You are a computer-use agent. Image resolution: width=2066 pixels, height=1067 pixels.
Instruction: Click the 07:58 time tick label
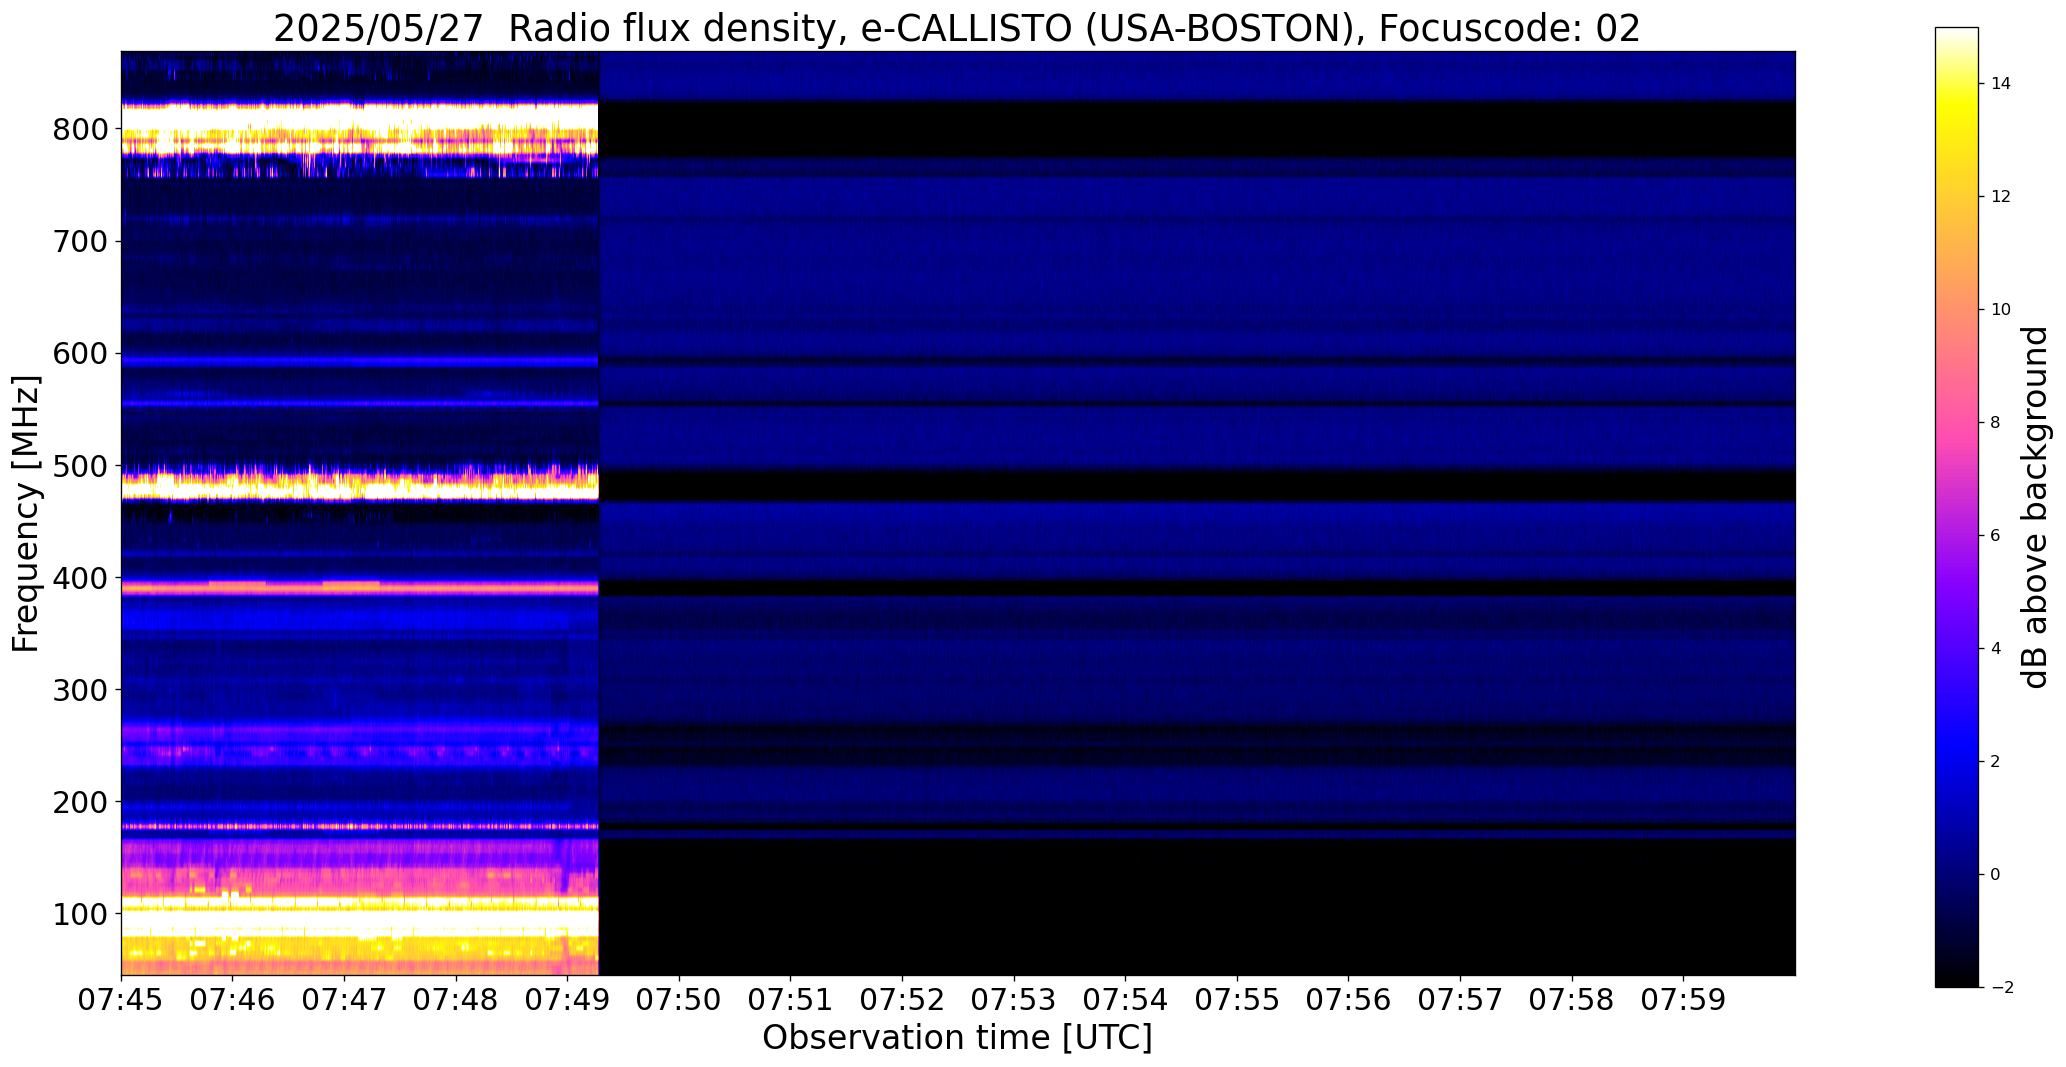1573,1000
